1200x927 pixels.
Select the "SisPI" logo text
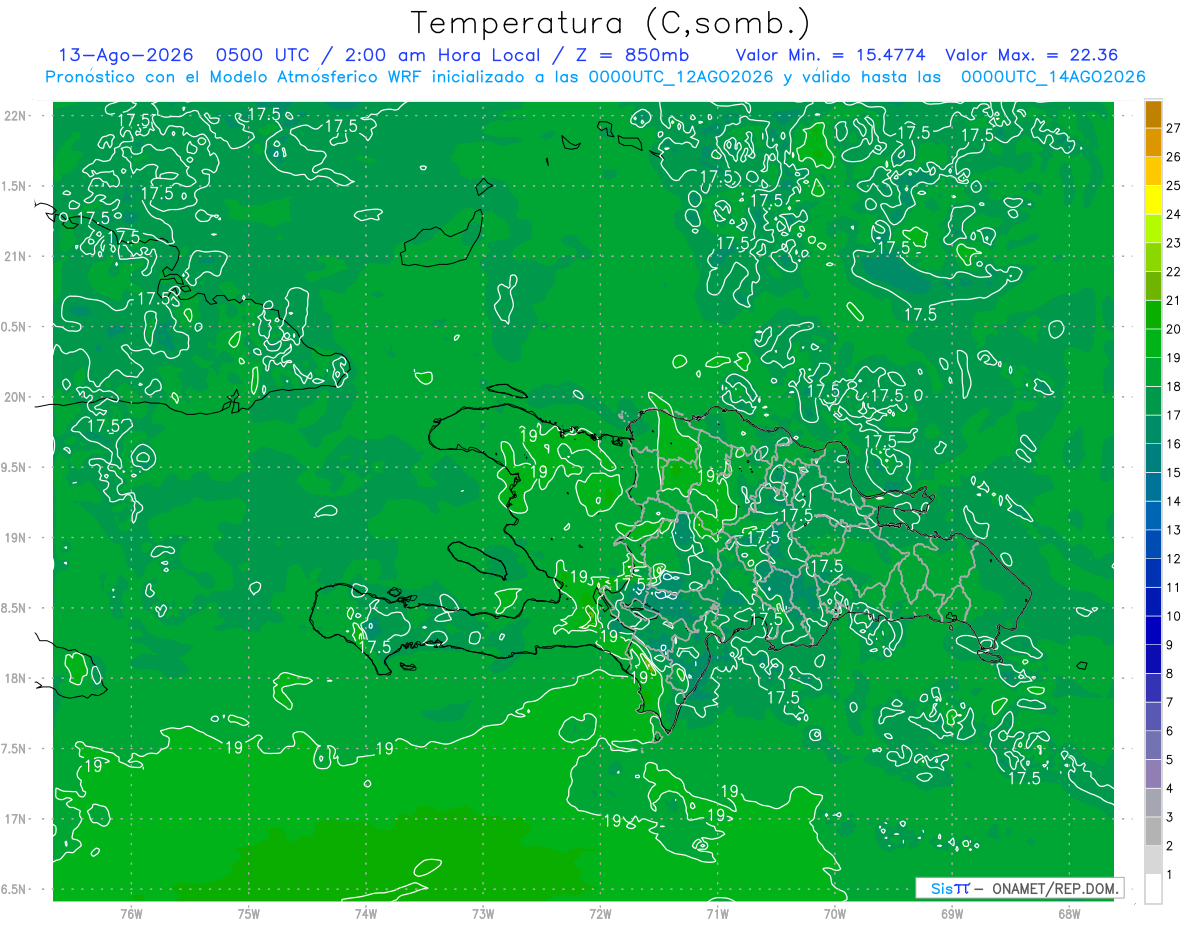[949, 888]
